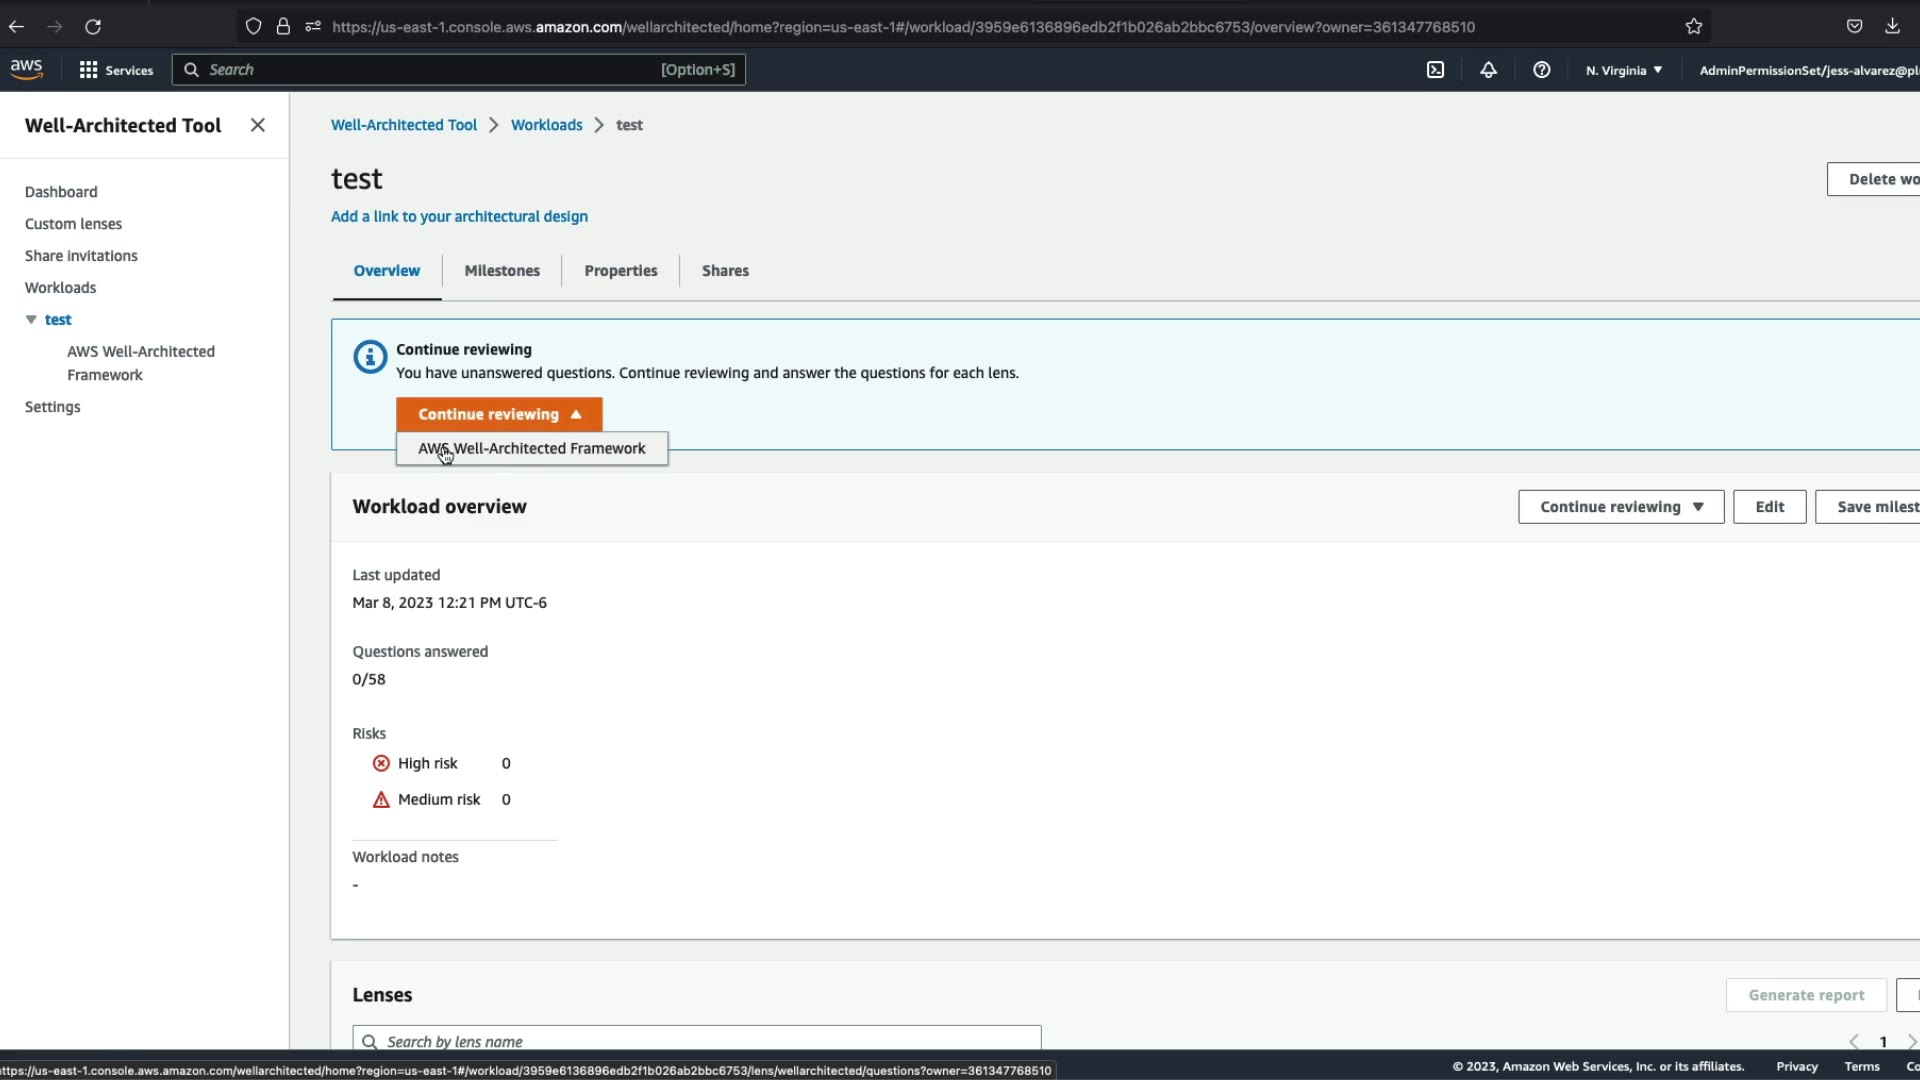Close the Well-Architected Tool side panel
Image resolution: width=1920 pixels, height=1080 pixels.
258,125
